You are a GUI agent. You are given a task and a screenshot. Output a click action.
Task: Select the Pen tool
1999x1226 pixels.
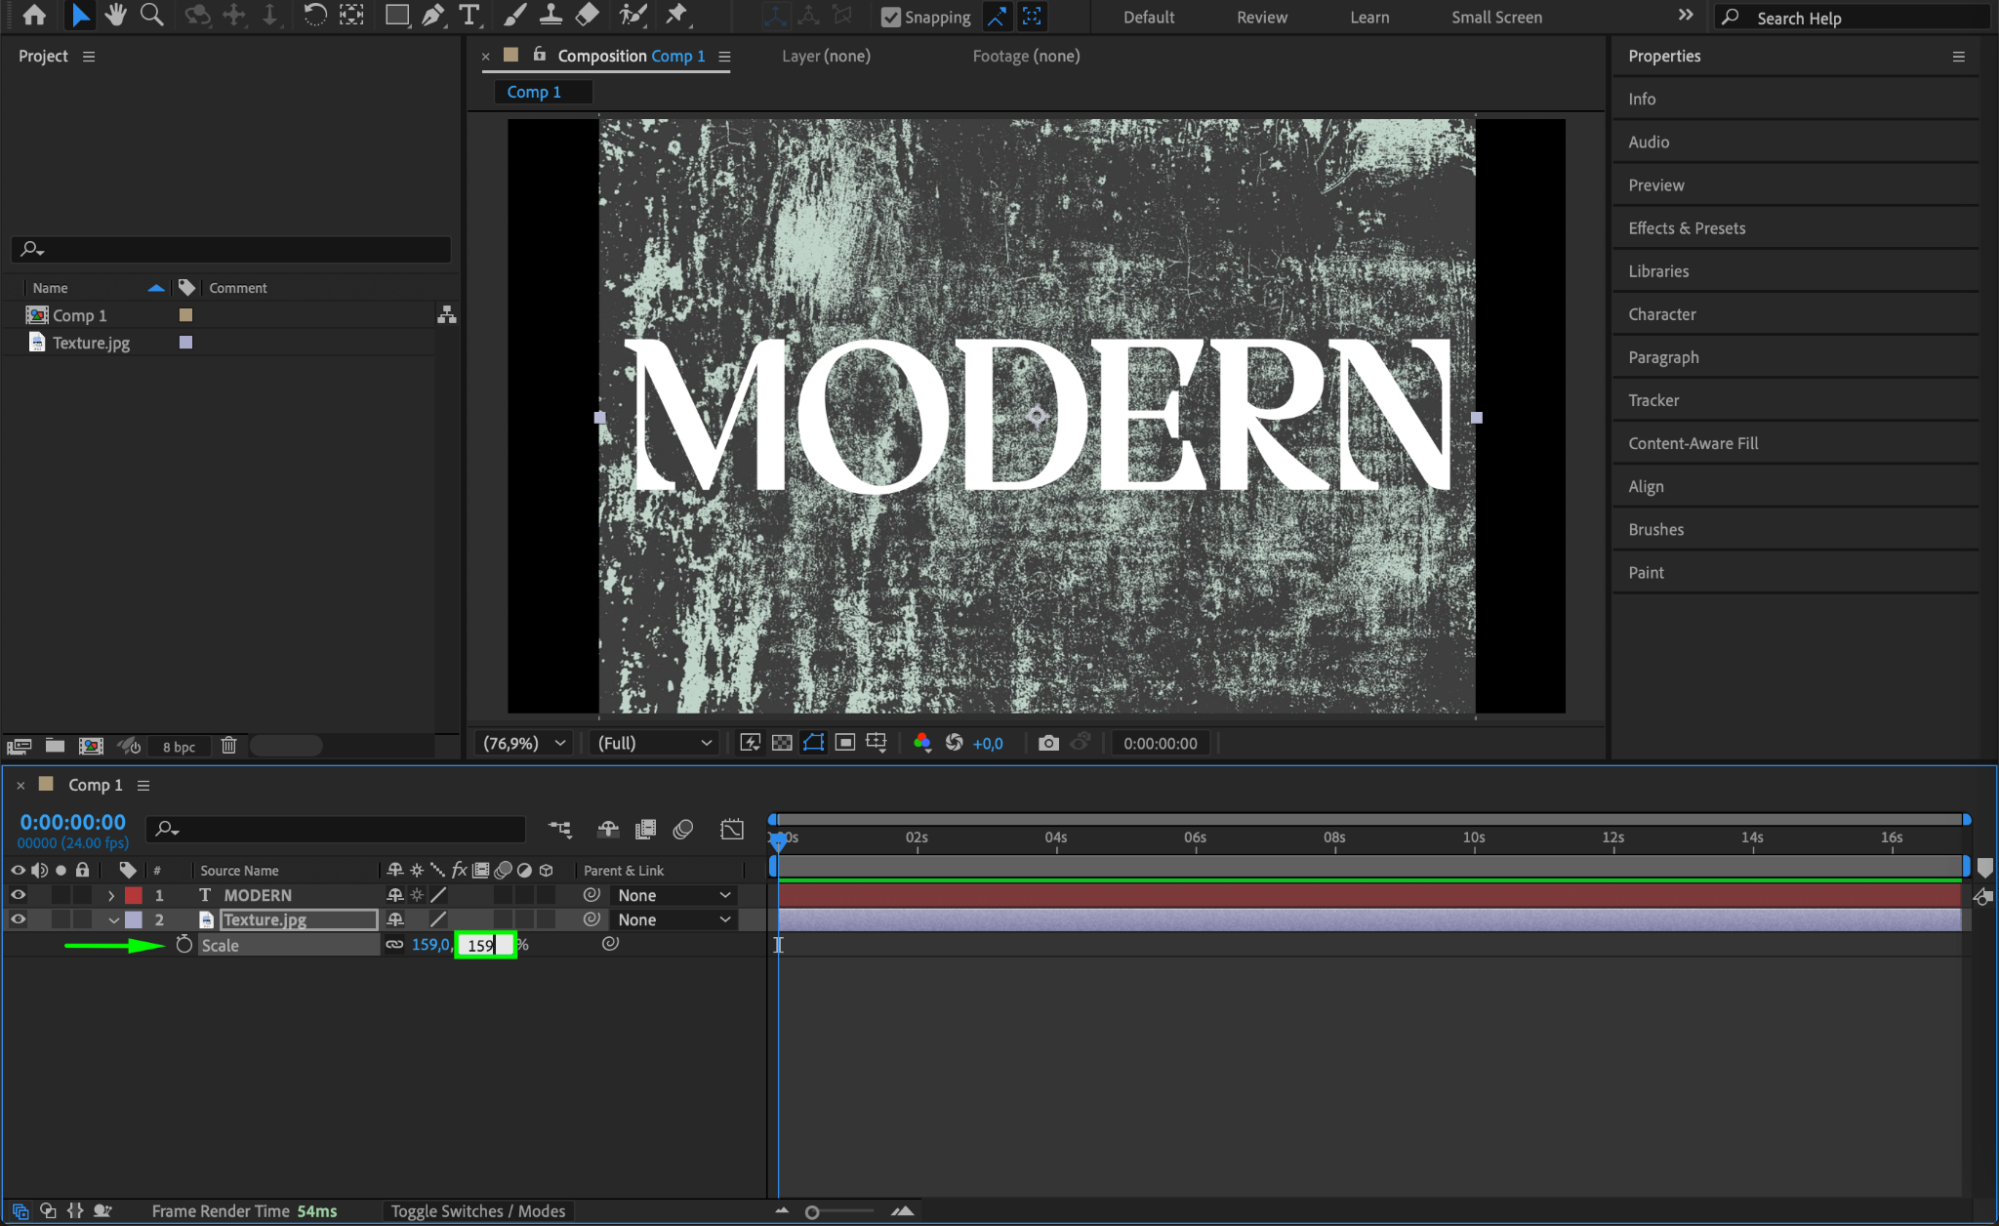433,15
